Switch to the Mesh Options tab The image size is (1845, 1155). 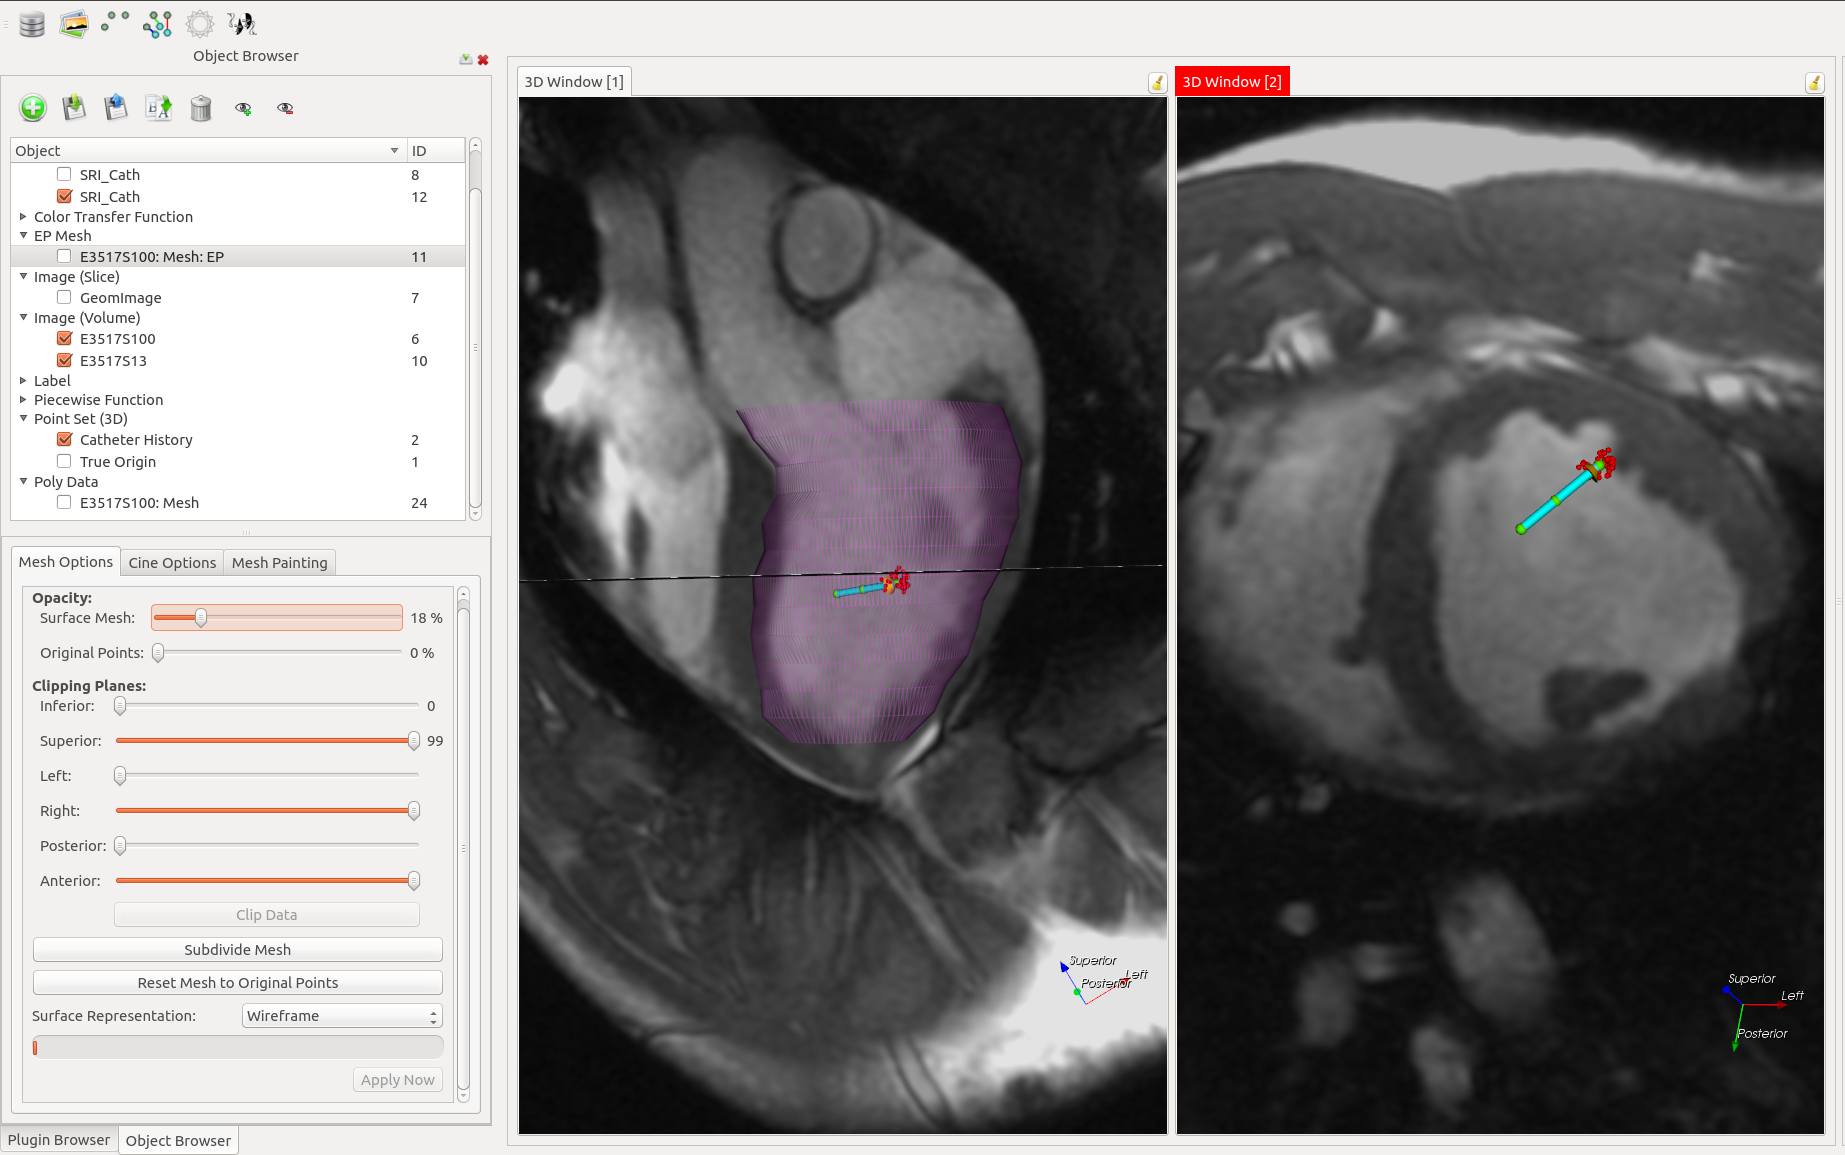(66, 562)
